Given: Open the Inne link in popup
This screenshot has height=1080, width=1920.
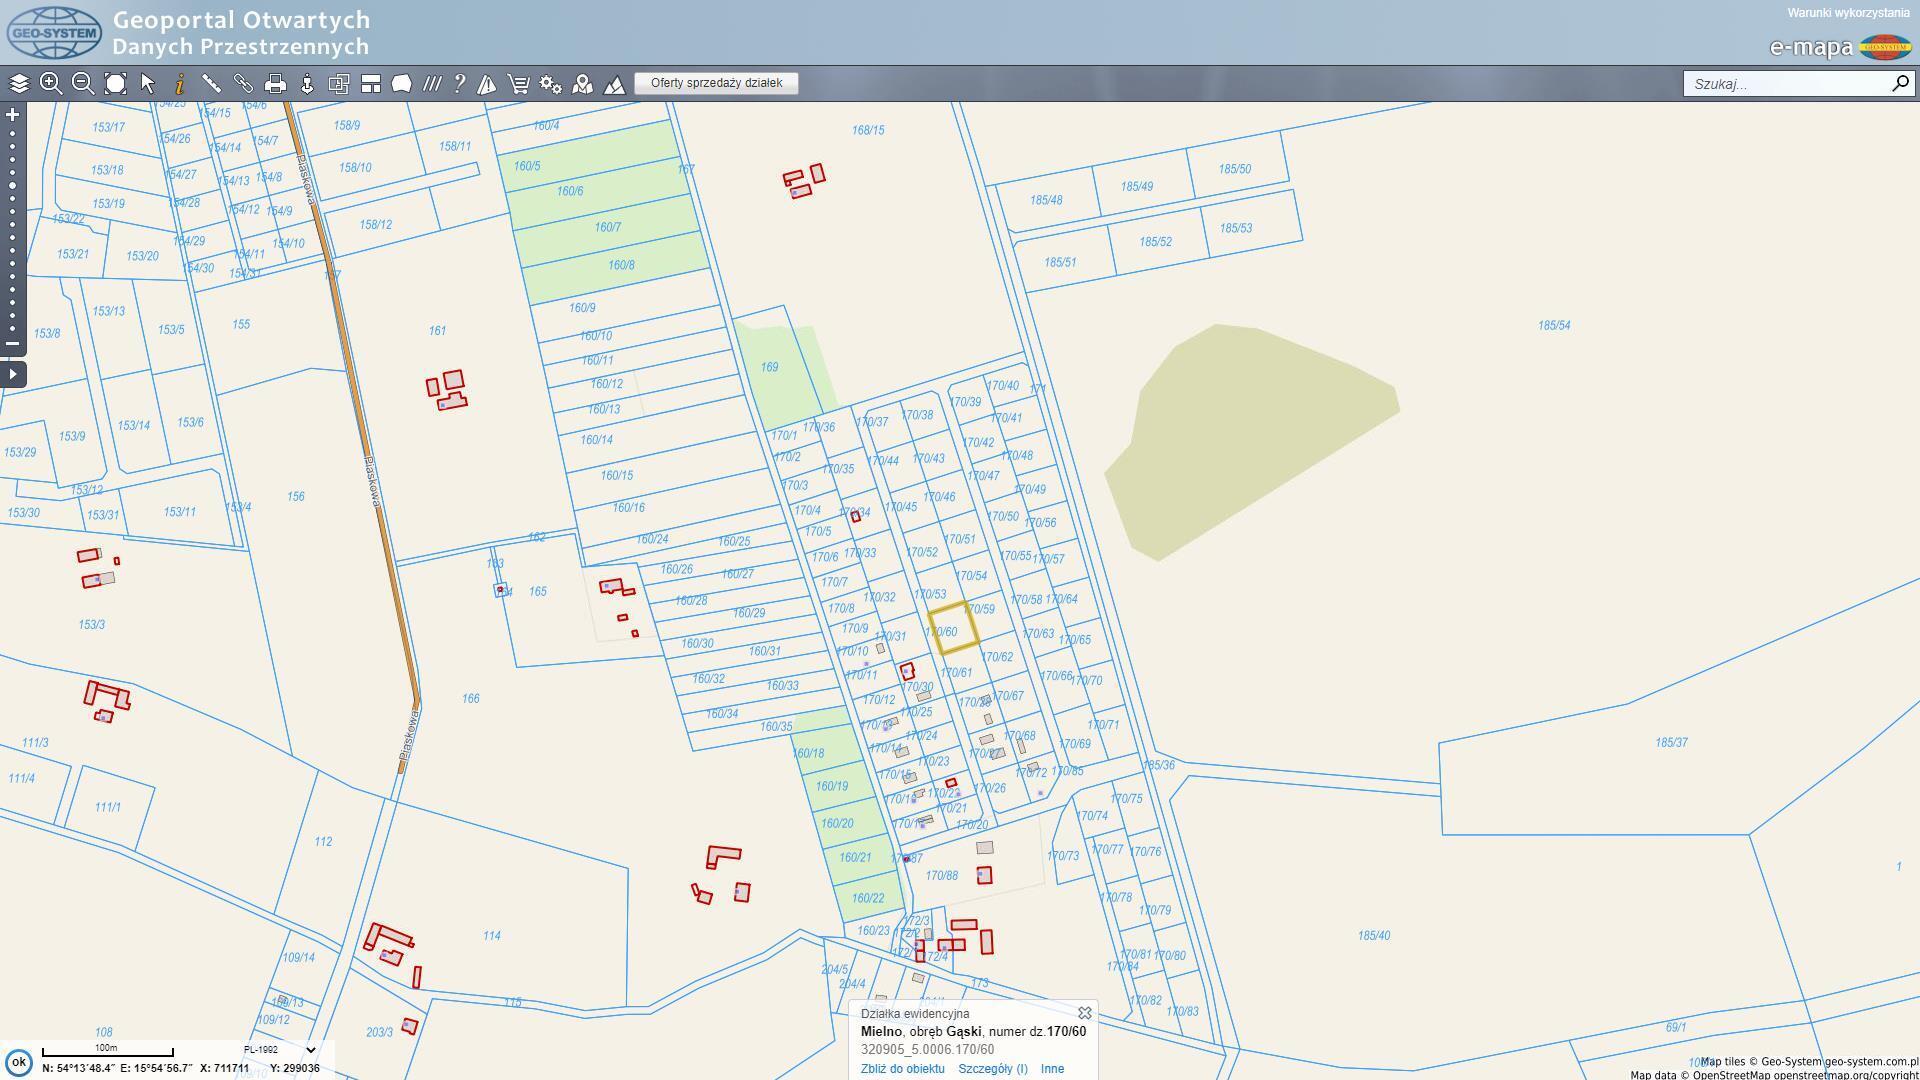Looking at the screenshot, I should click(1052, 1069).
